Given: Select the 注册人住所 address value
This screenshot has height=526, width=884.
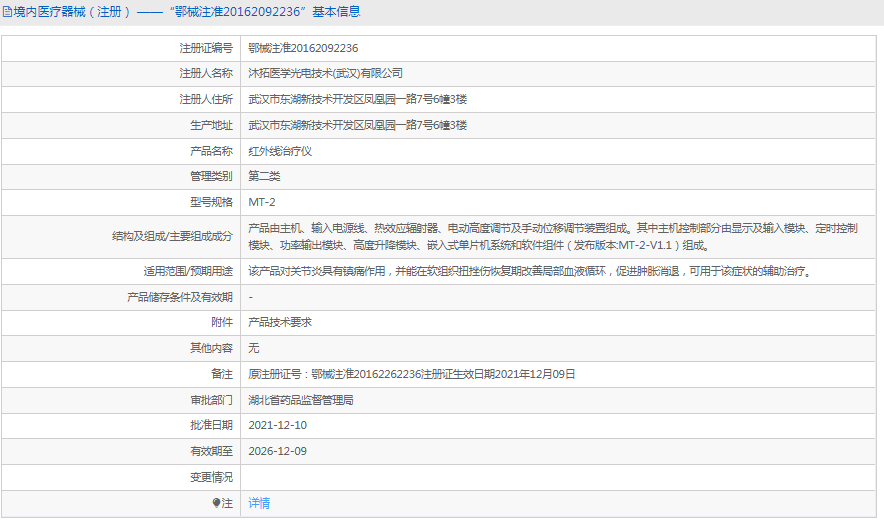Looking at the screenshot, I should click(357, 99).
